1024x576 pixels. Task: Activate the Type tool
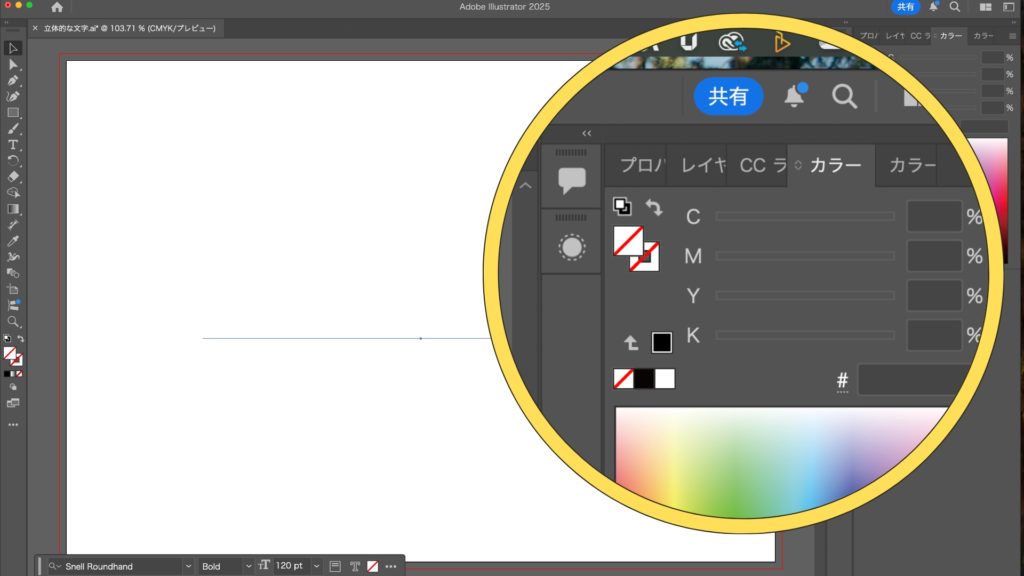pos(13,144)
